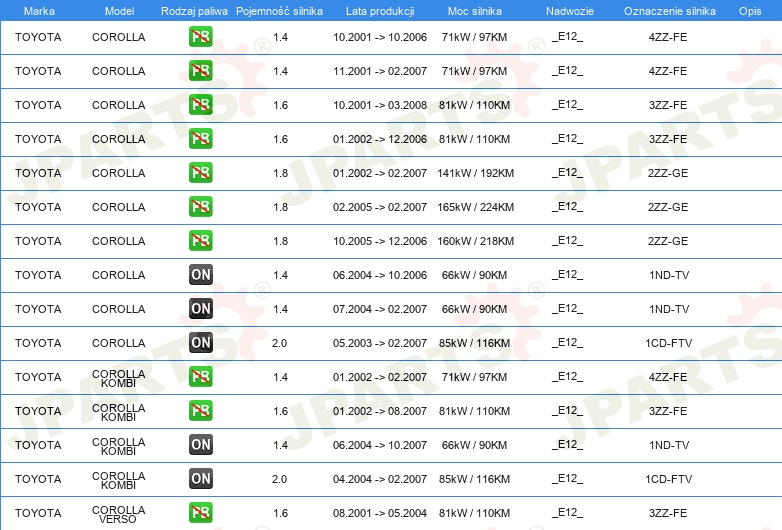Select the production years 10.2001 -> 03.2008
The image size is (782, 530).
point(380,105)
